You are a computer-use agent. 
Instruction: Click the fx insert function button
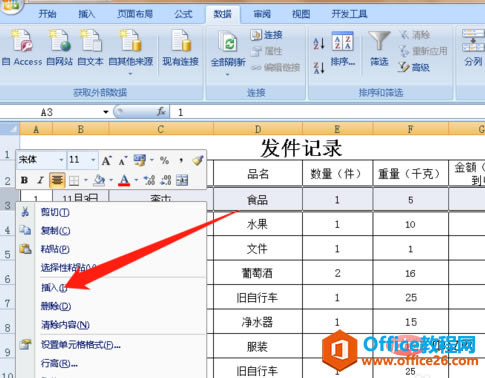click(161, 112)
